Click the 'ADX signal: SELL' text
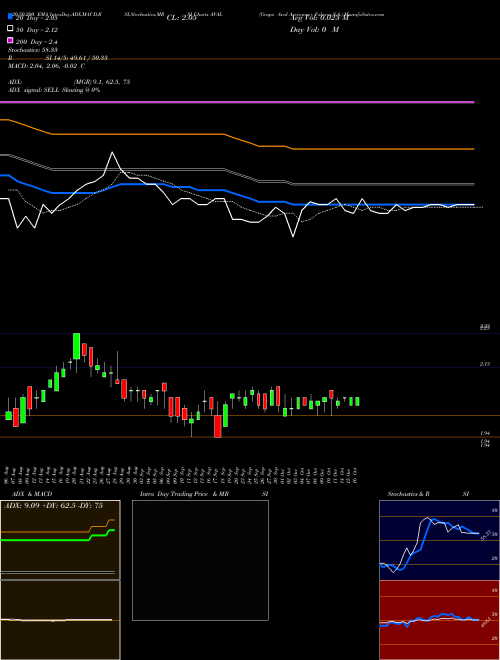This screenshot has width=500, height=660. coord(34,90)
